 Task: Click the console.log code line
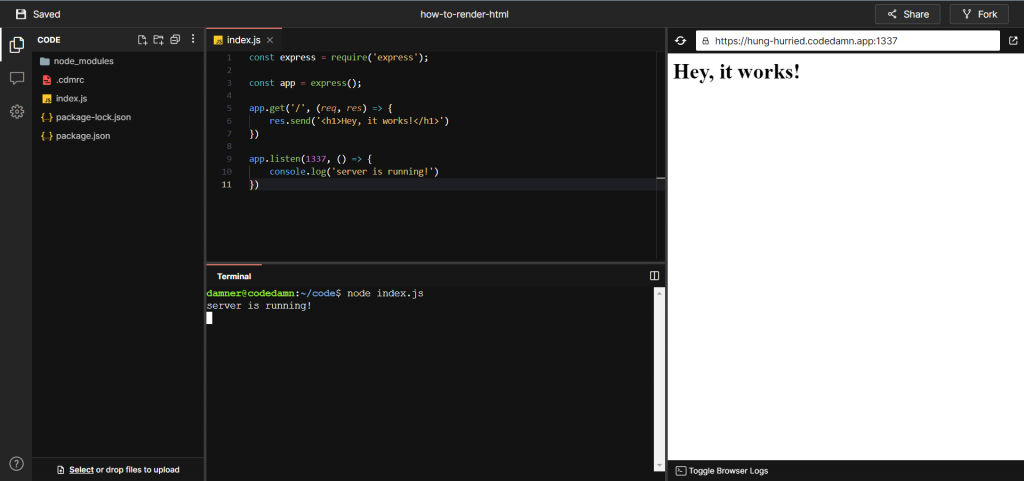[354, 172]
